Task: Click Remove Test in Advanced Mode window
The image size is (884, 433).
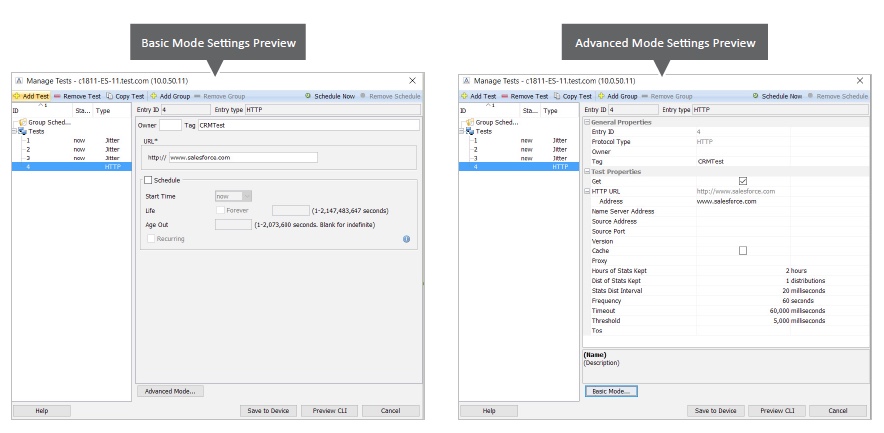Action: [x=525, y=96]
